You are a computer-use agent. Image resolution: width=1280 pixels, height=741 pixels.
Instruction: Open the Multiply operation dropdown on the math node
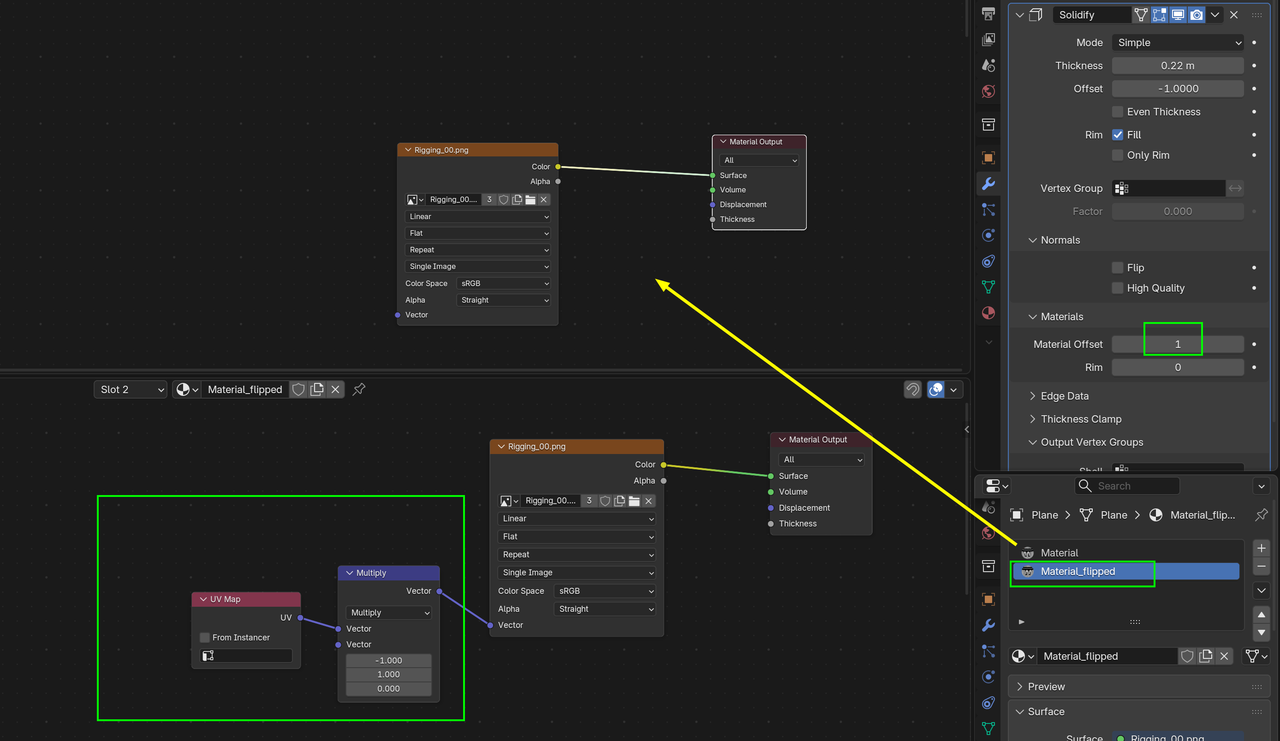(x=389, y=613)
